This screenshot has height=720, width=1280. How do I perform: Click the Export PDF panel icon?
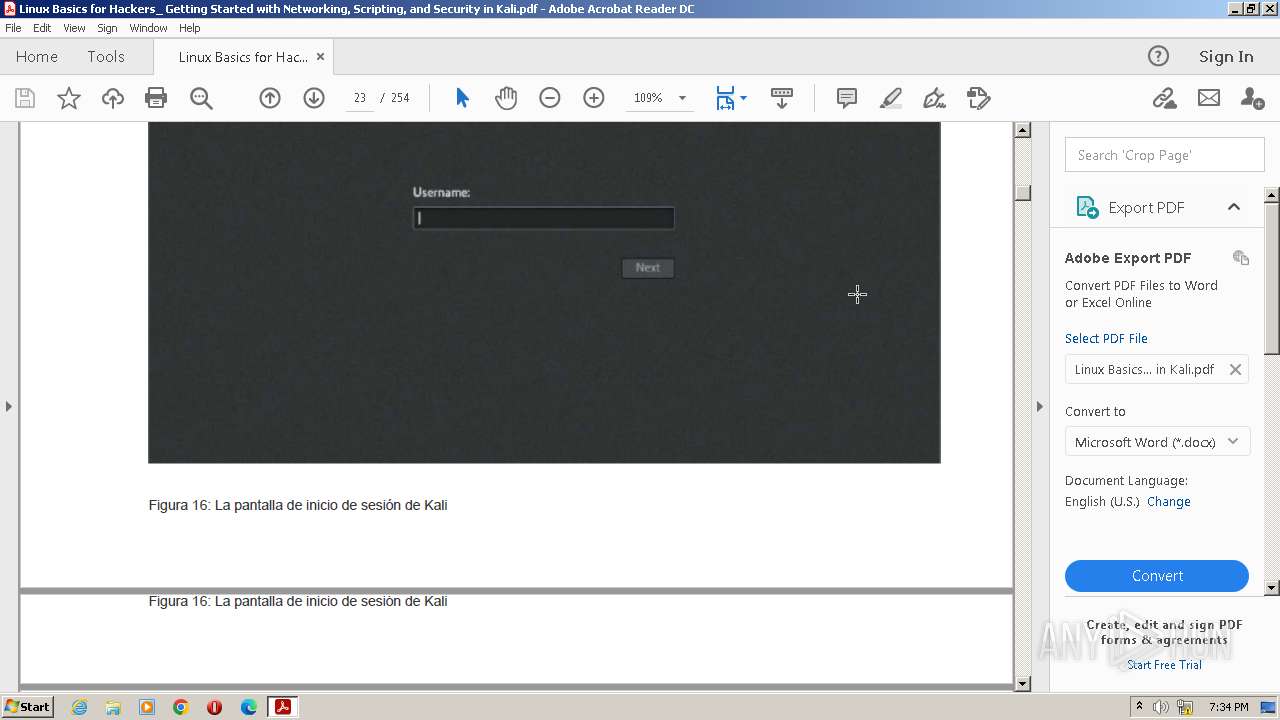pyautogui.click(x=1087, y=207)
